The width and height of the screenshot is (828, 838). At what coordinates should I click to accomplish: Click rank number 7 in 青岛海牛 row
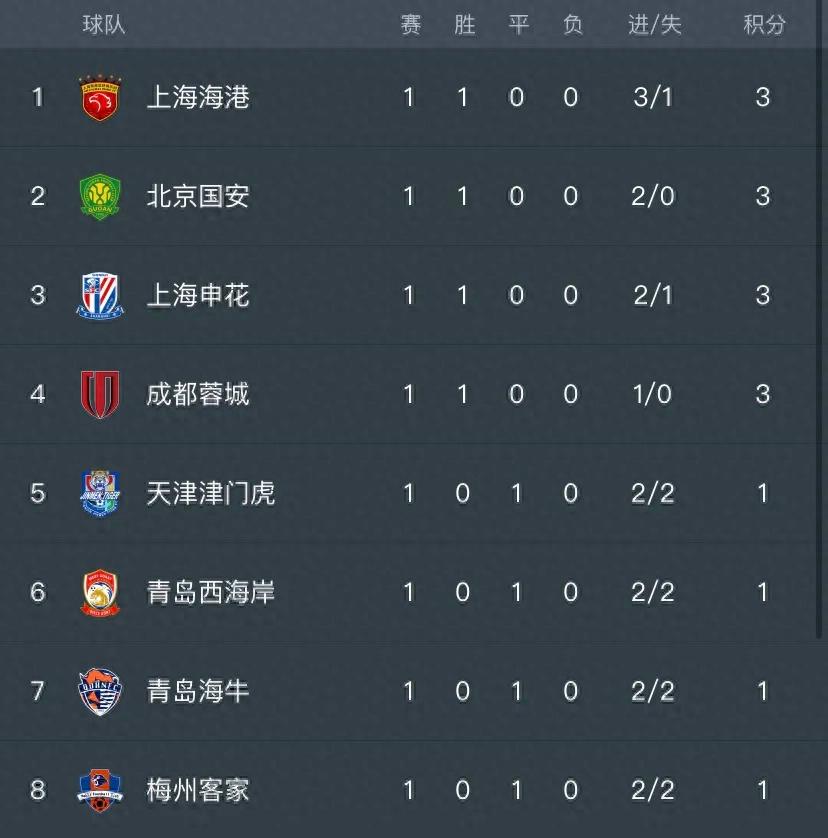pos(37,691)
